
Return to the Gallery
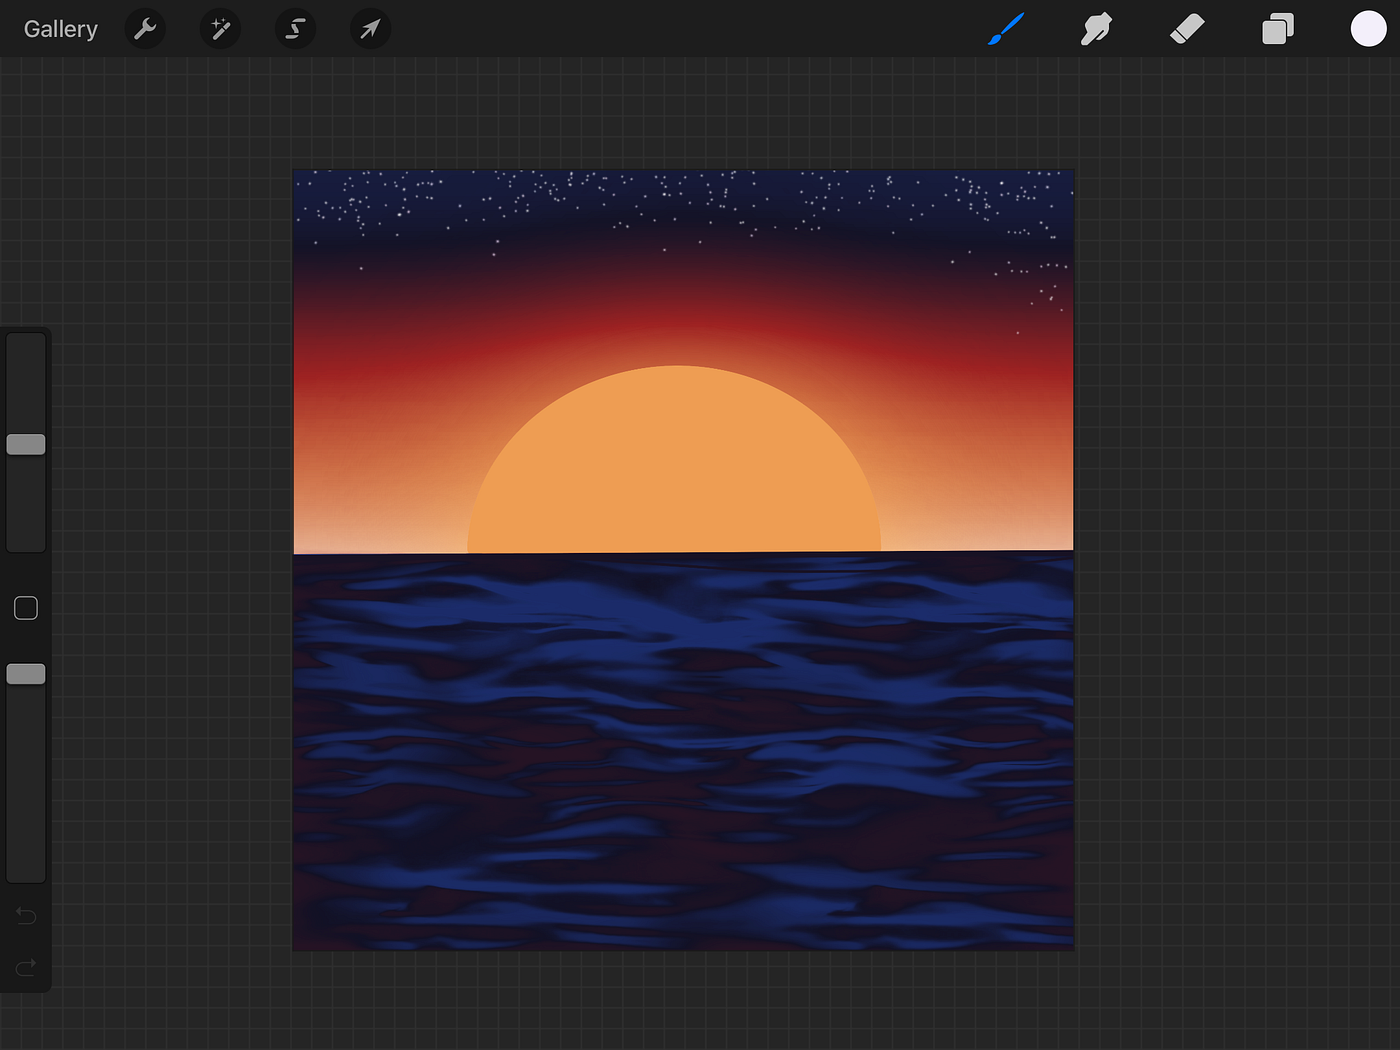coord(60,29)
